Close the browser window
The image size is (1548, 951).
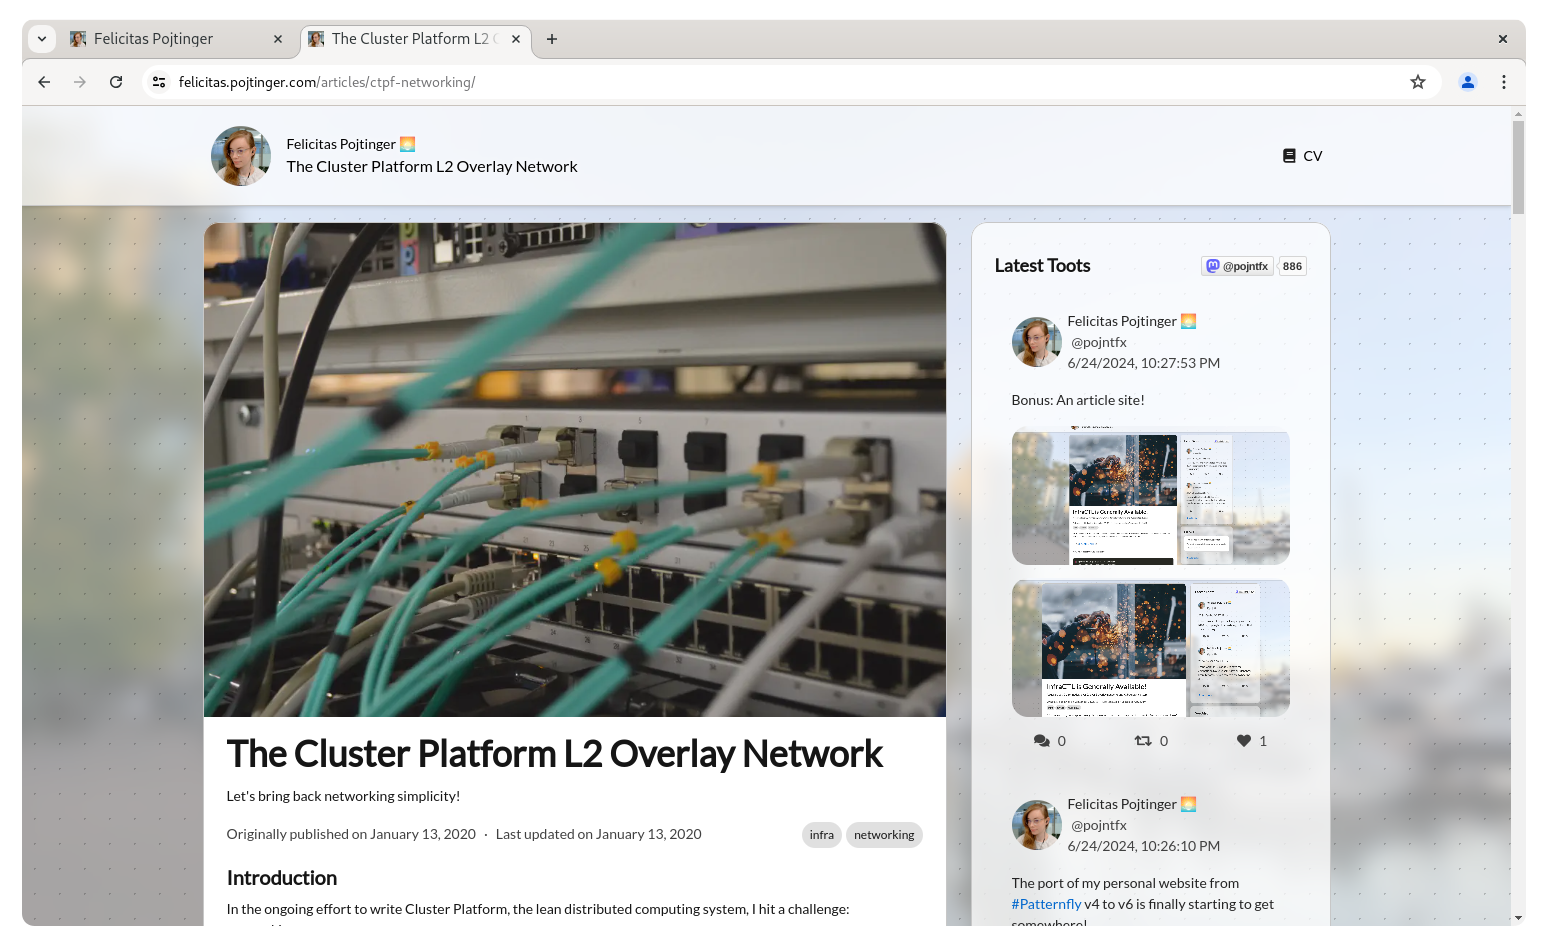(1502, 39)
